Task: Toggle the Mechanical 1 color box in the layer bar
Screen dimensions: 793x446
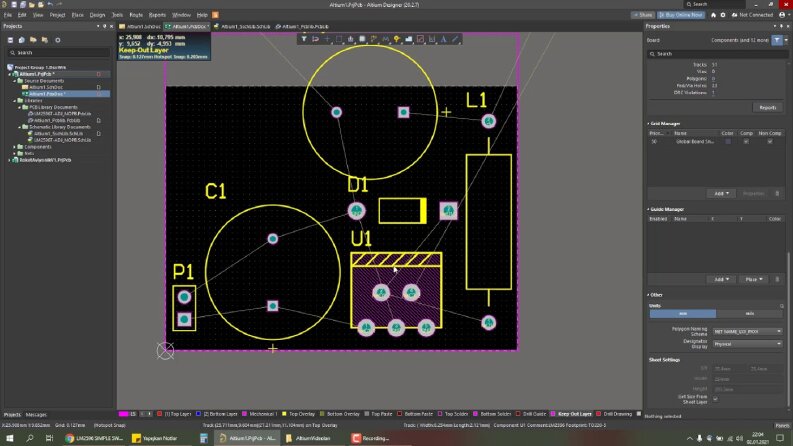Action: click(x=245, y=414)
